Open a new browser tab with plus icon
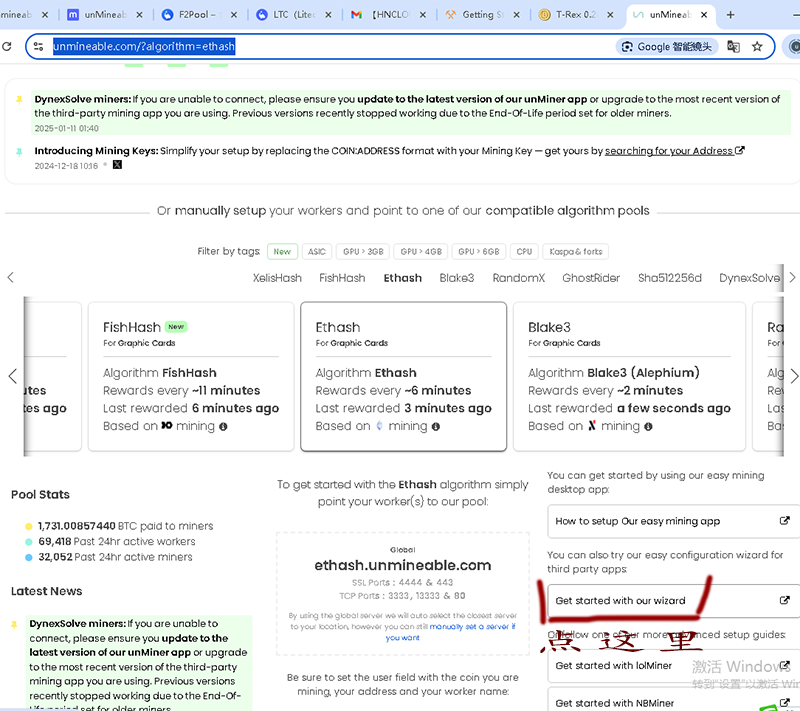This screenshot has width=800, height=711. [x=730, y=15]
